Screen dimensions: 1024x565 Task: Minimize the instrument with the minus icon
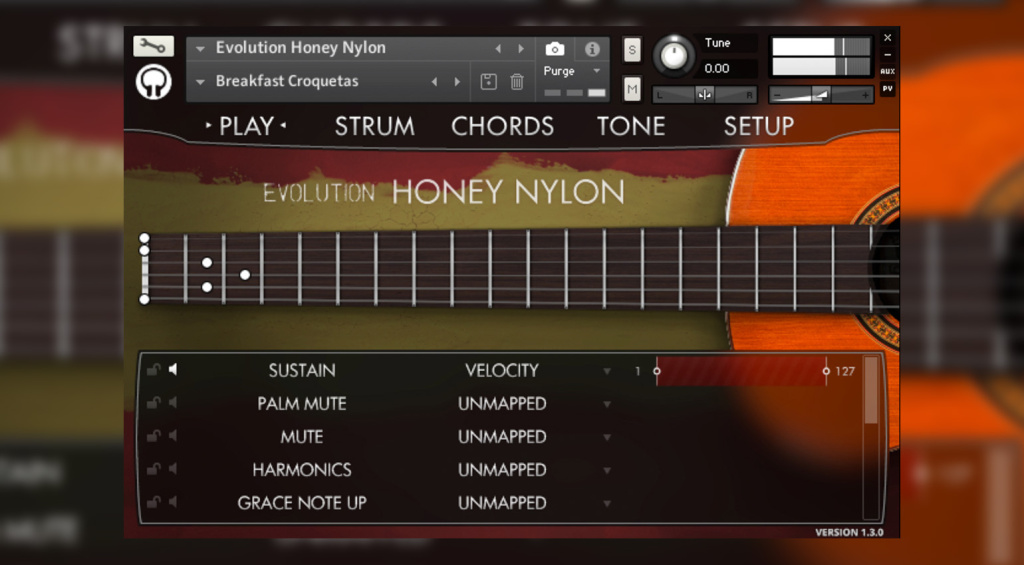tap(888, 55)
